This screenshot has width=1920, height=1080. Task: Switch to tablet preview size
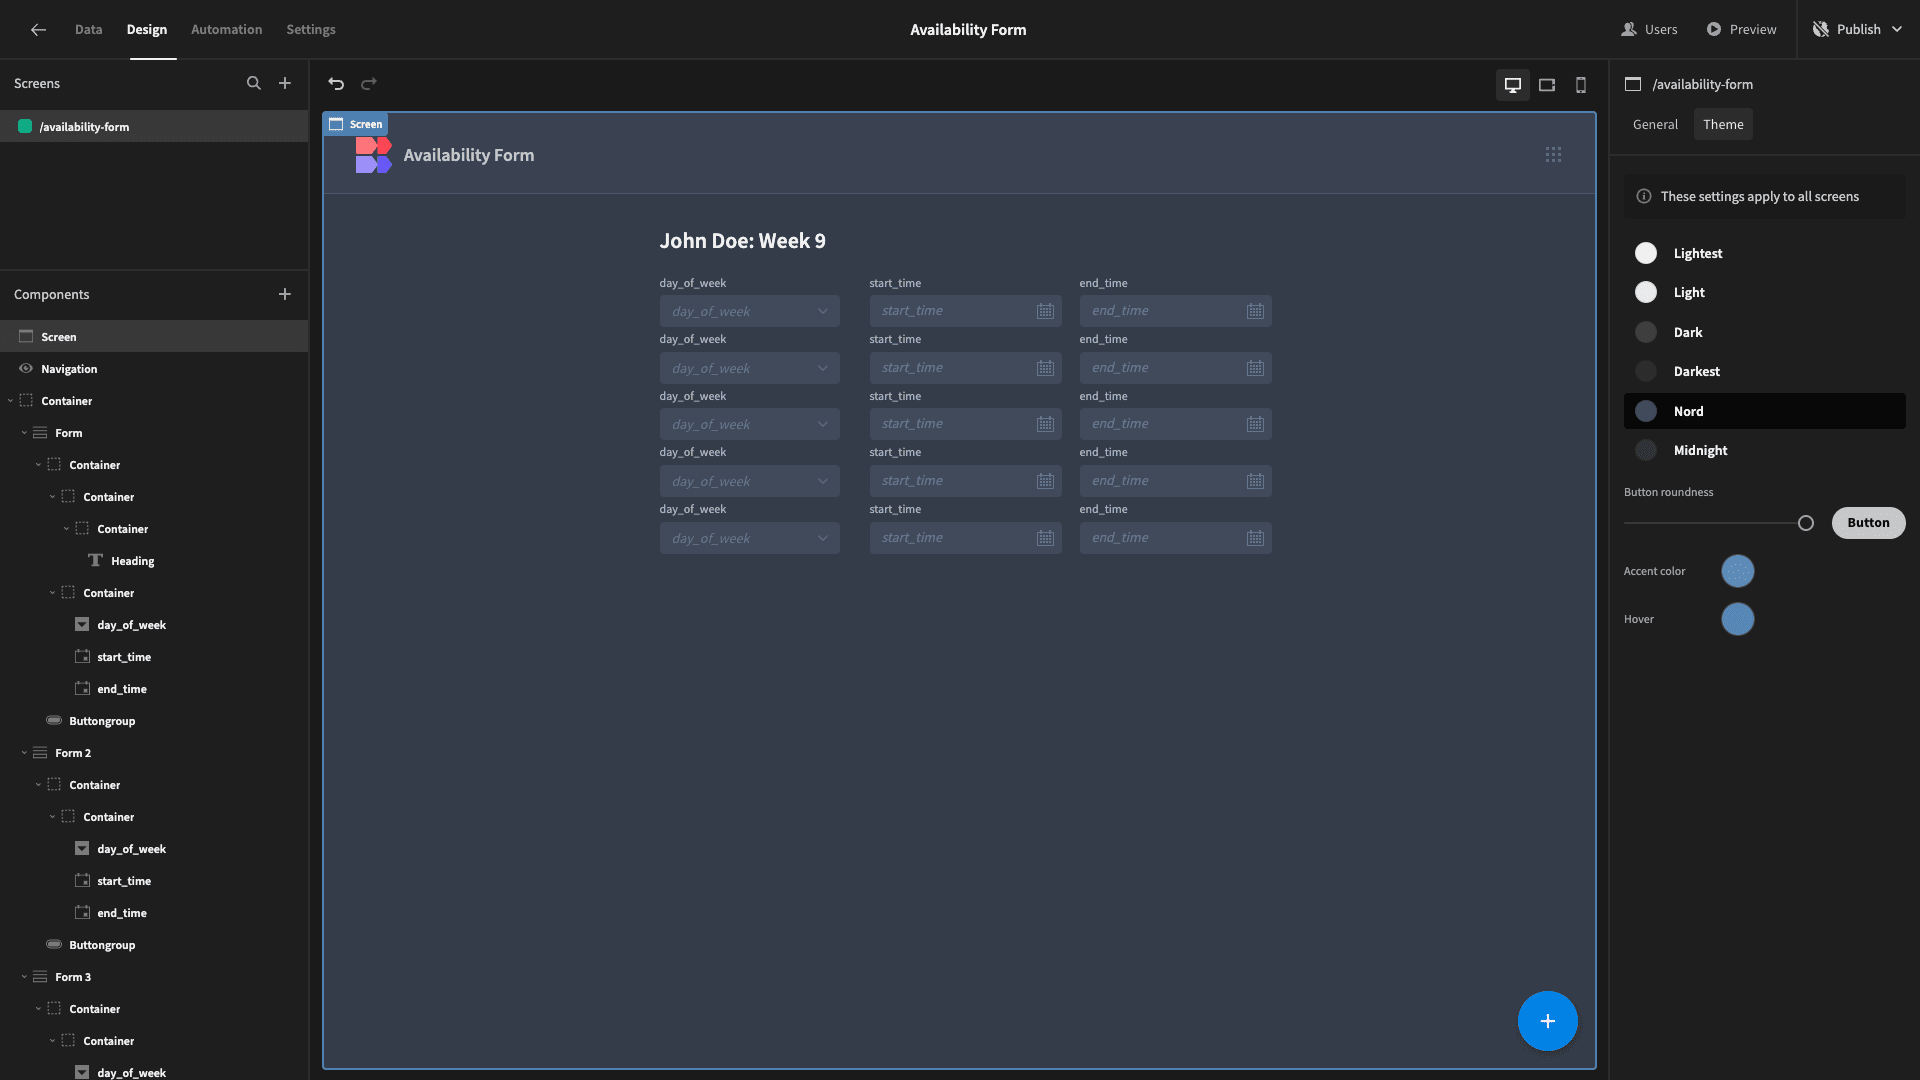[1547, 85]
